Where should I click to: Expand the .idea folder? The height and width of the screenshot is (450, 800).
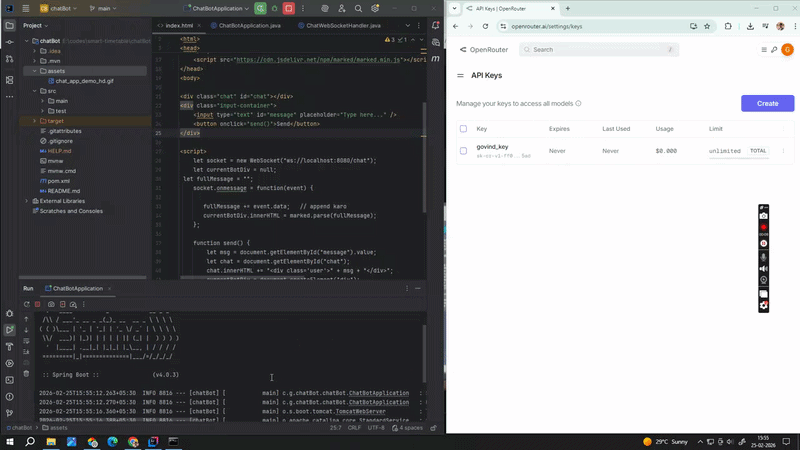point(35,51)
